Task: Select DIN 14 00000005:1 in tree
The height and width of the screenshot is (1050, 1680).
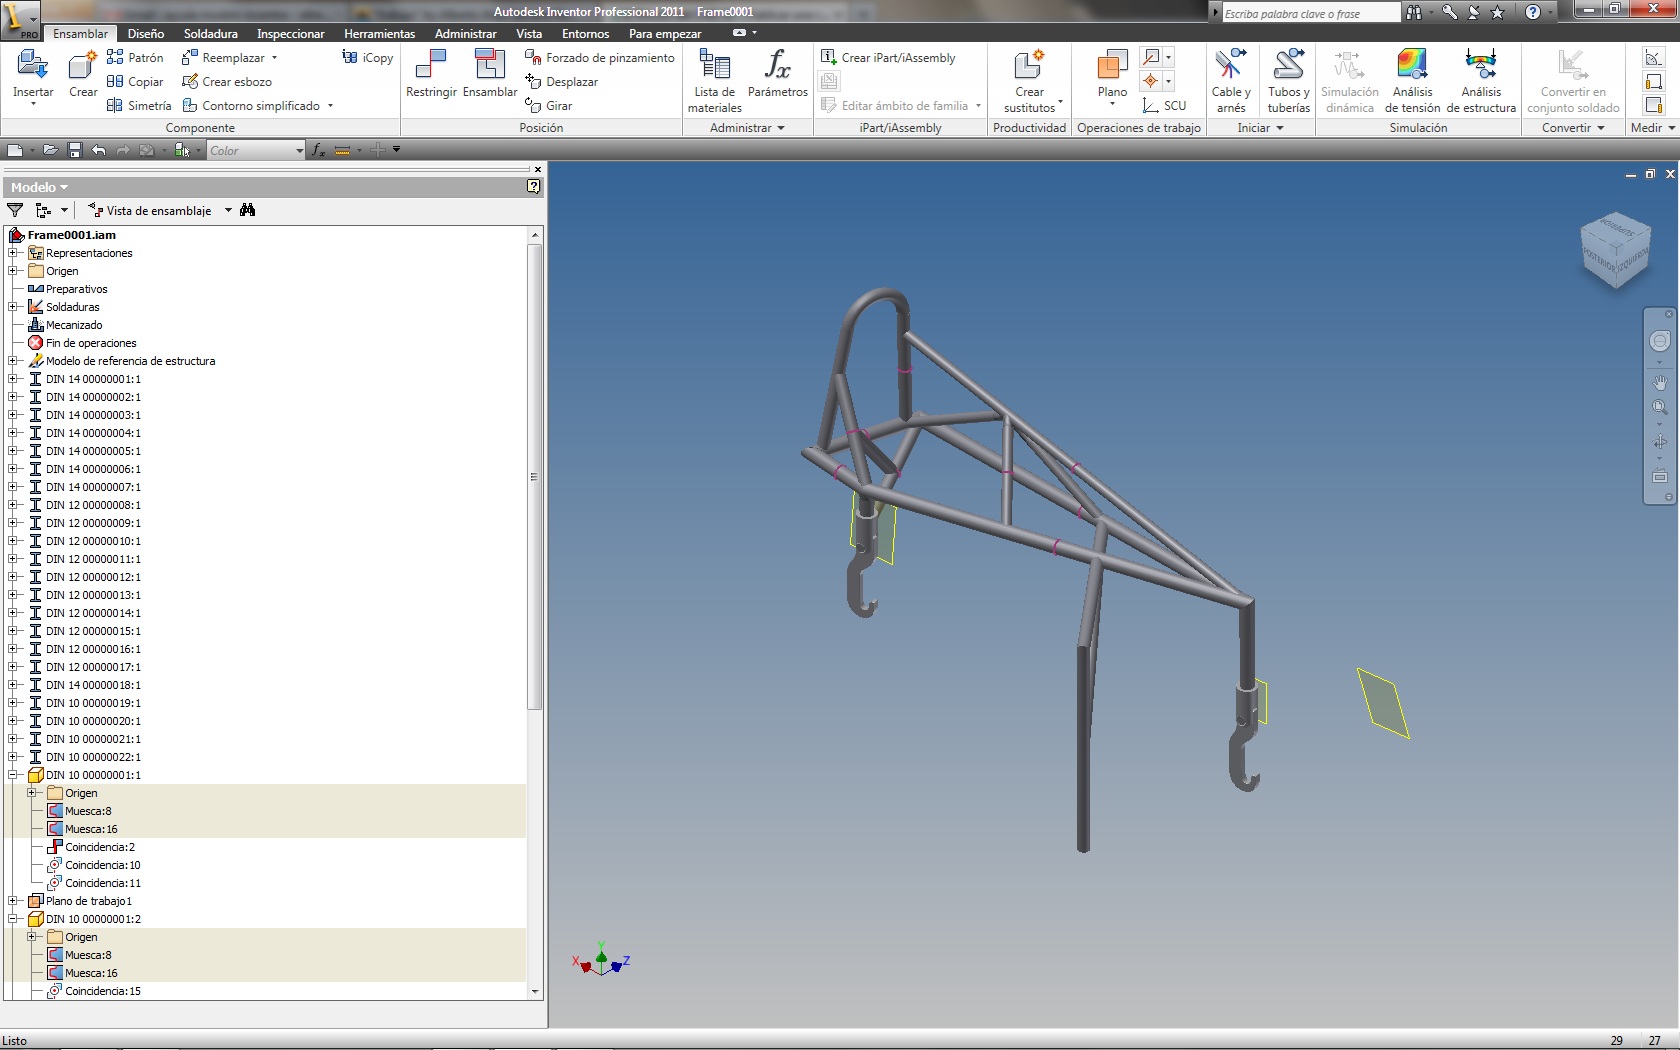Action: pyautogui.click(x=93, y=451)
